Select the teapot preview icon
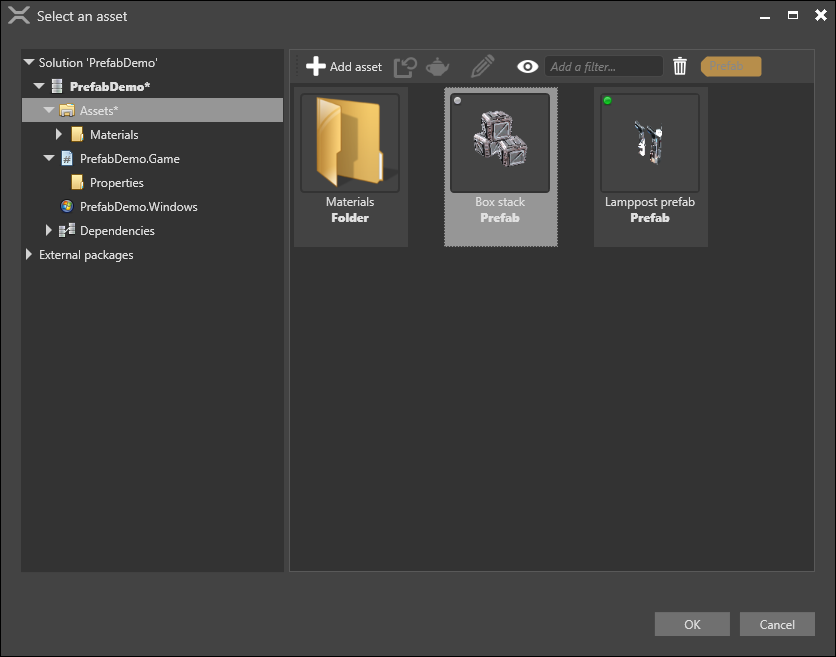Viewport: 836px width, 657px height. pos(437,65)
